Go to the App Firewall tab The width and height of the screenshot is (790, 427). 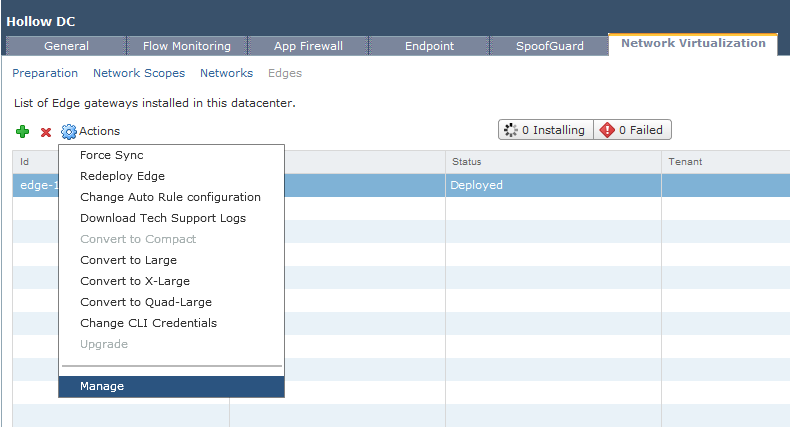pyautogui.click(x=308, y=46)
